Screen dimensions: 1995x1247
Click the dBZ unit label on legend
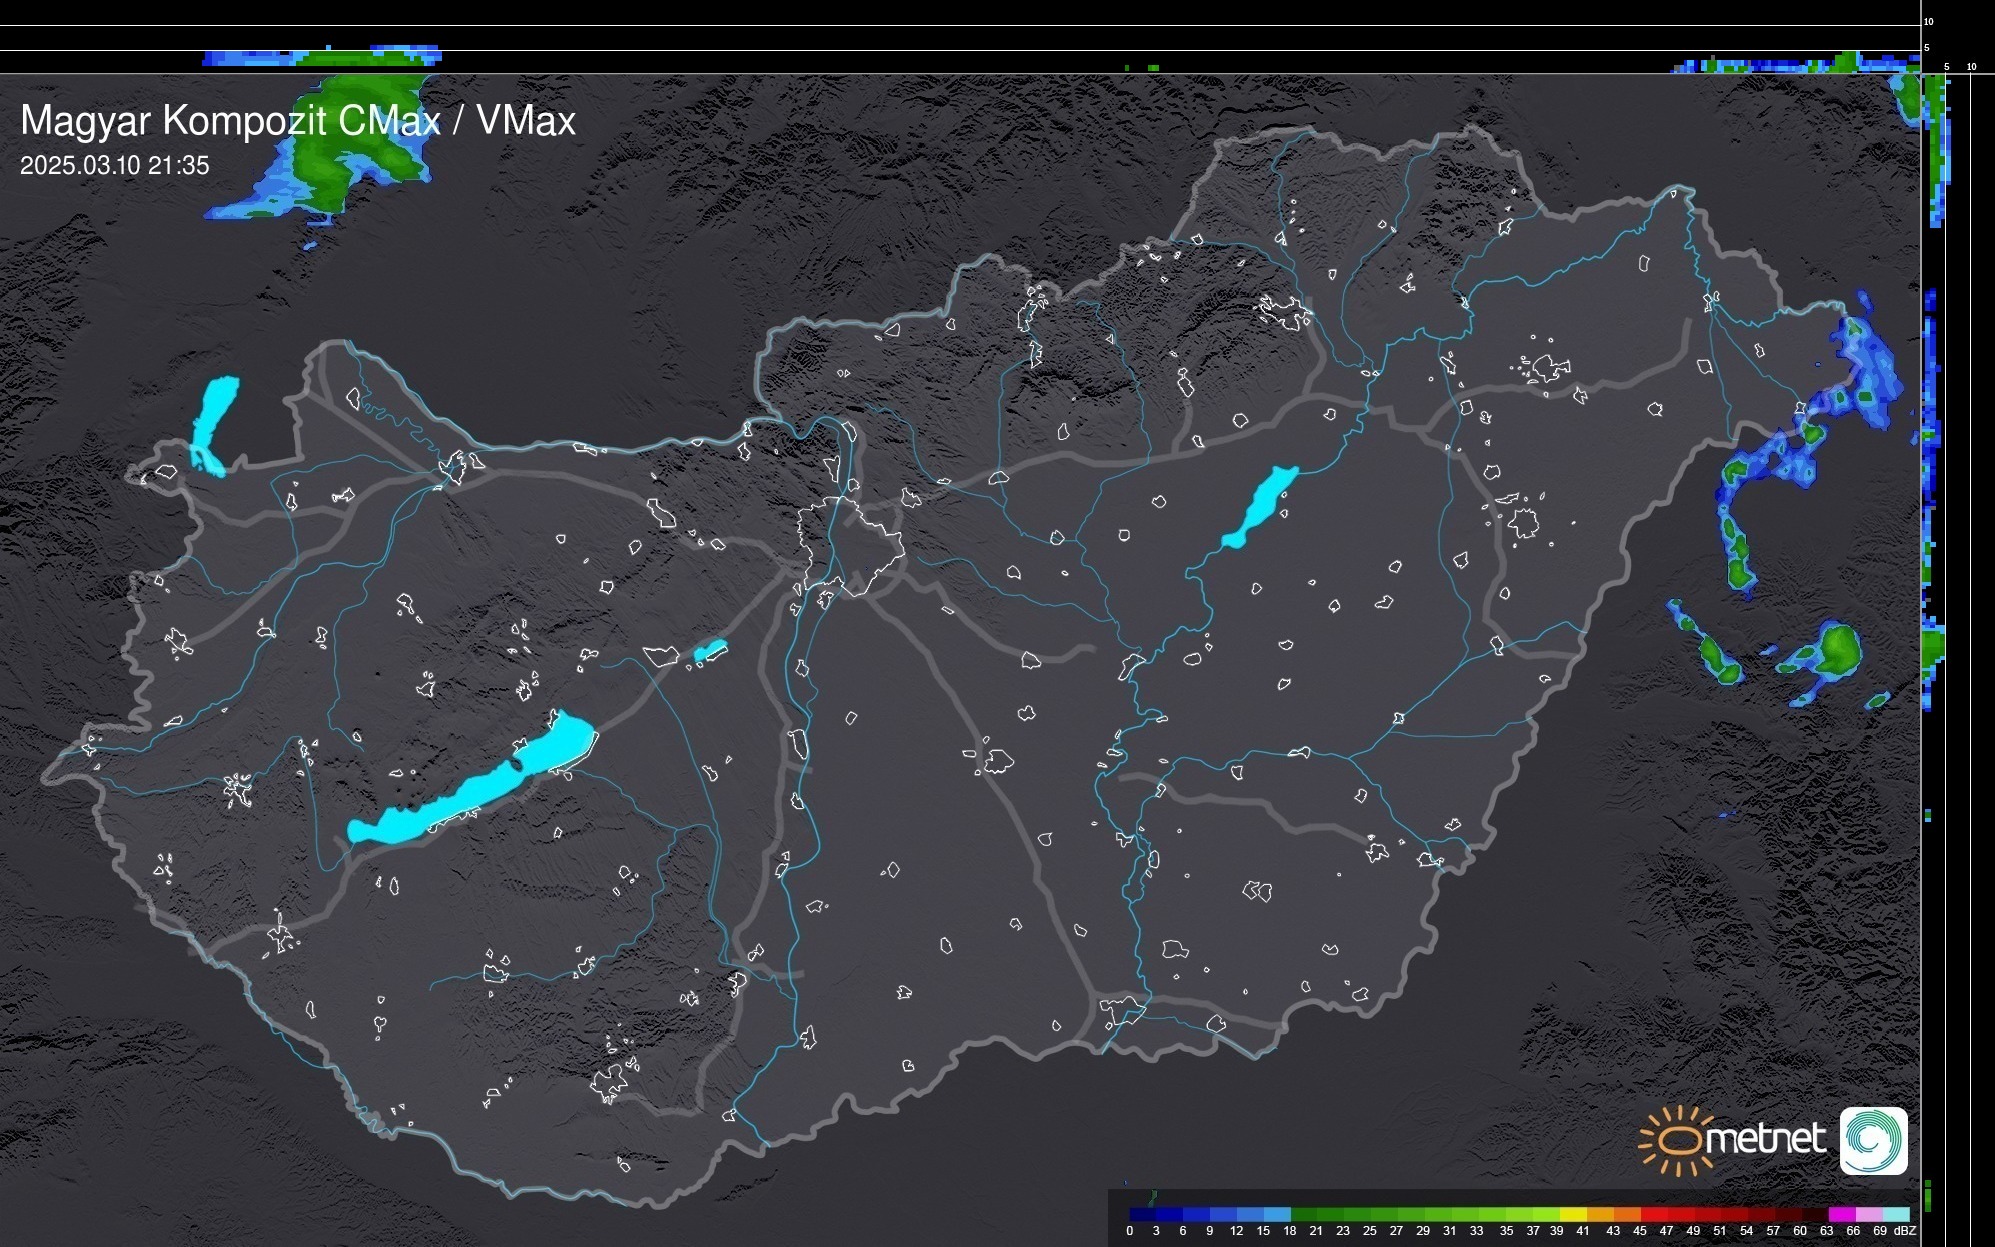pos(1905,1231)
